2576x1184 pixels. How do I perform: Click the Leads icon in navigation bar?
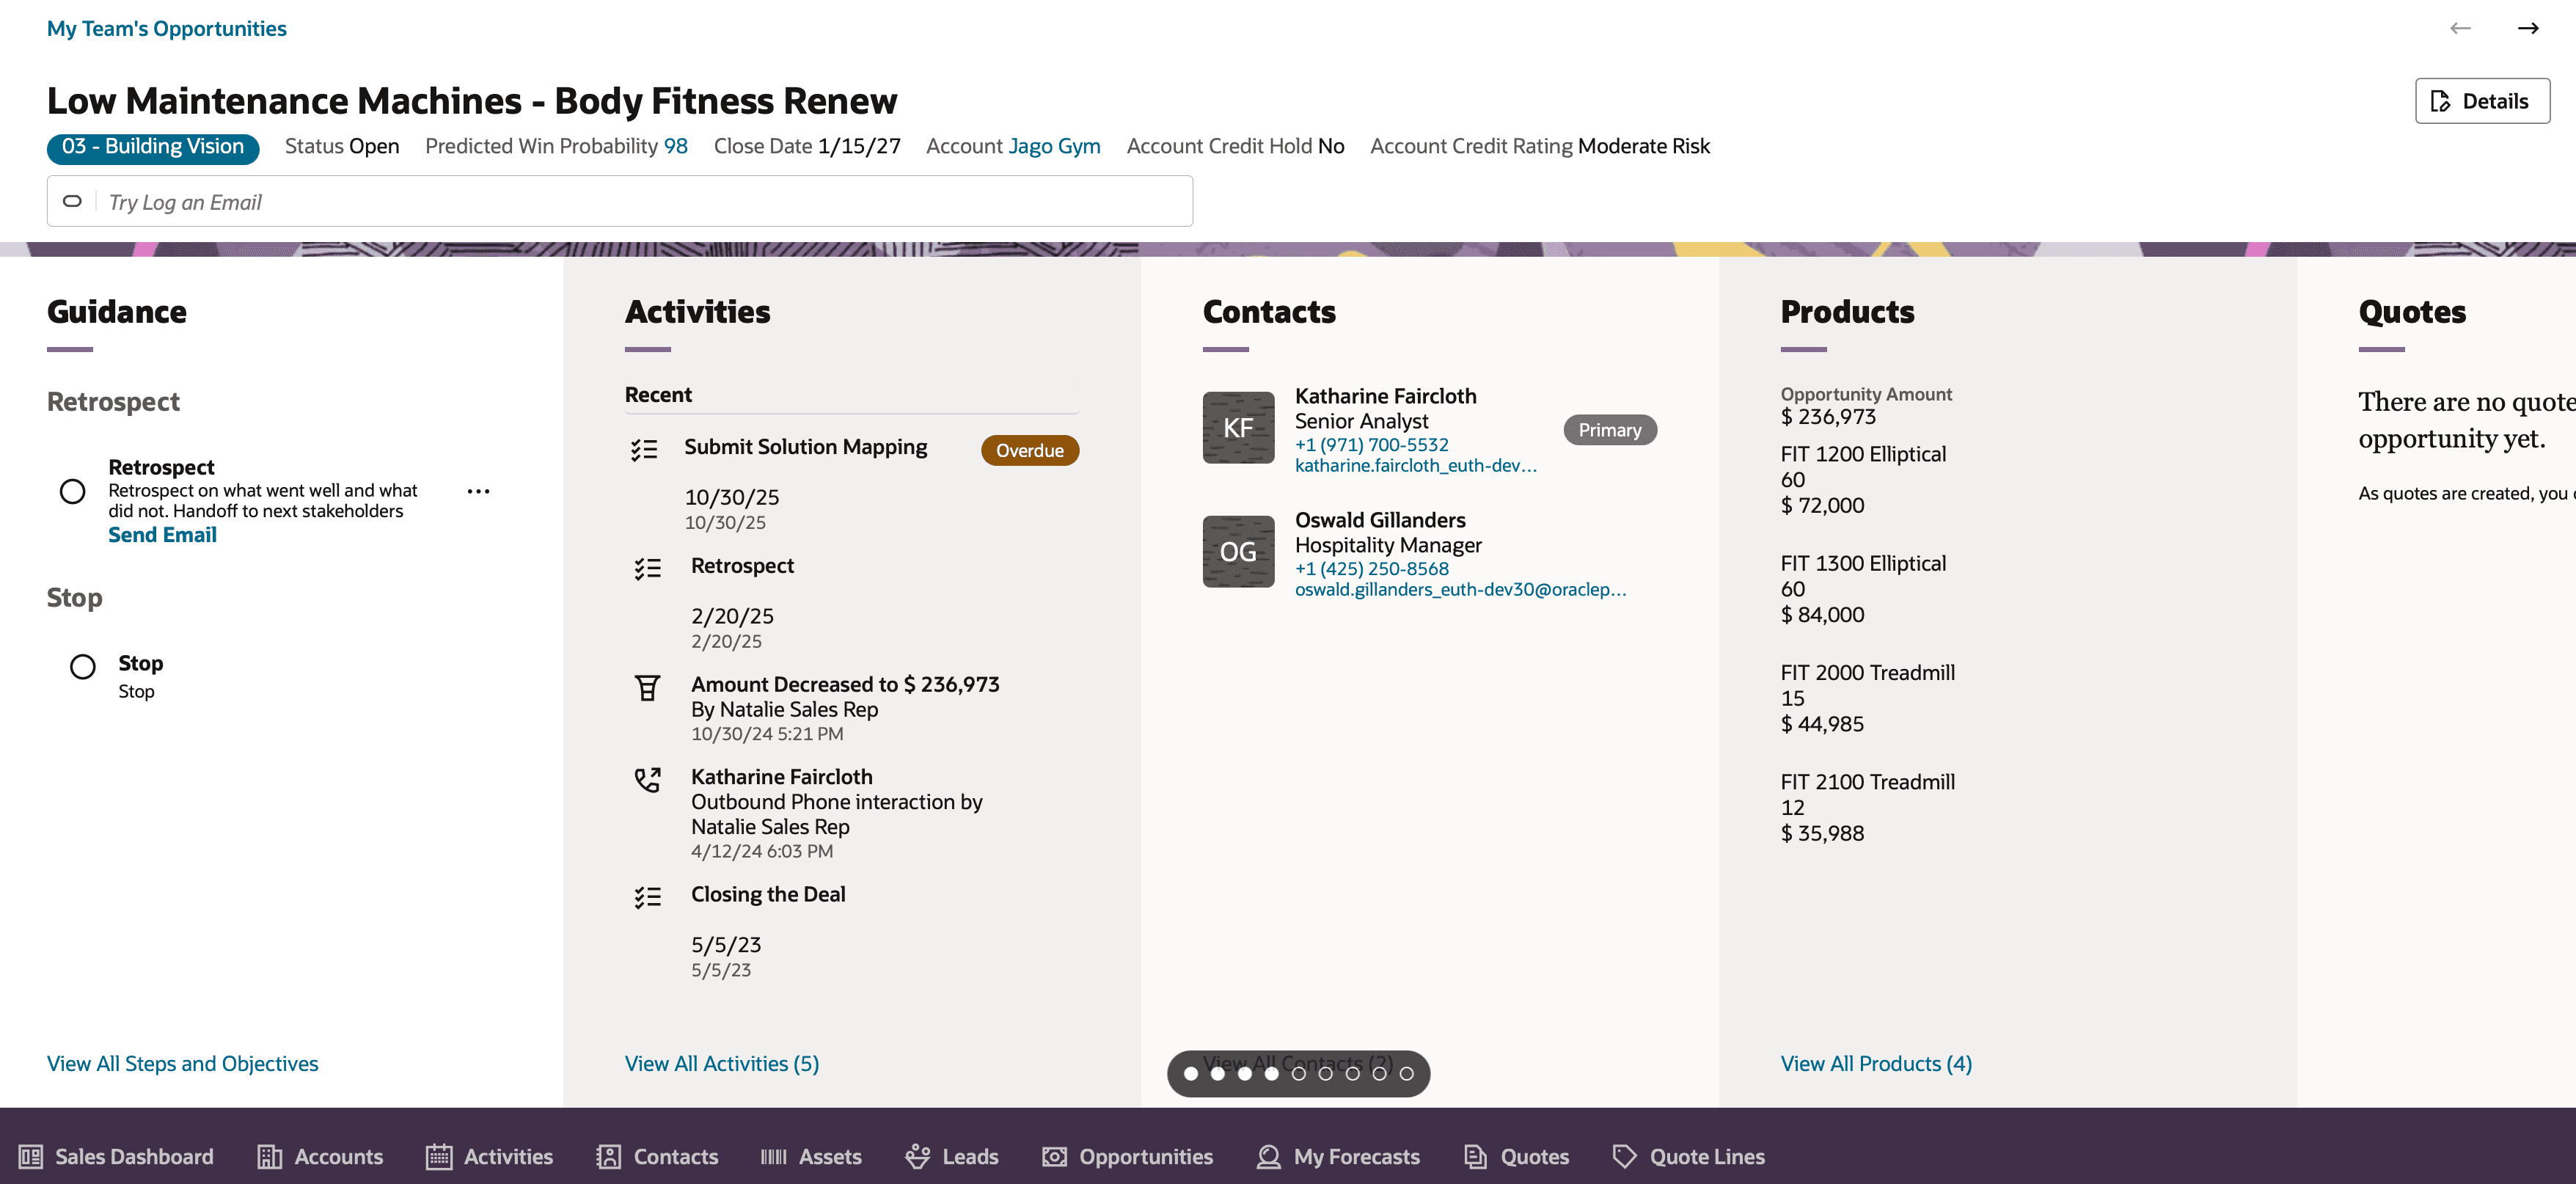[x=917, y=1156]
